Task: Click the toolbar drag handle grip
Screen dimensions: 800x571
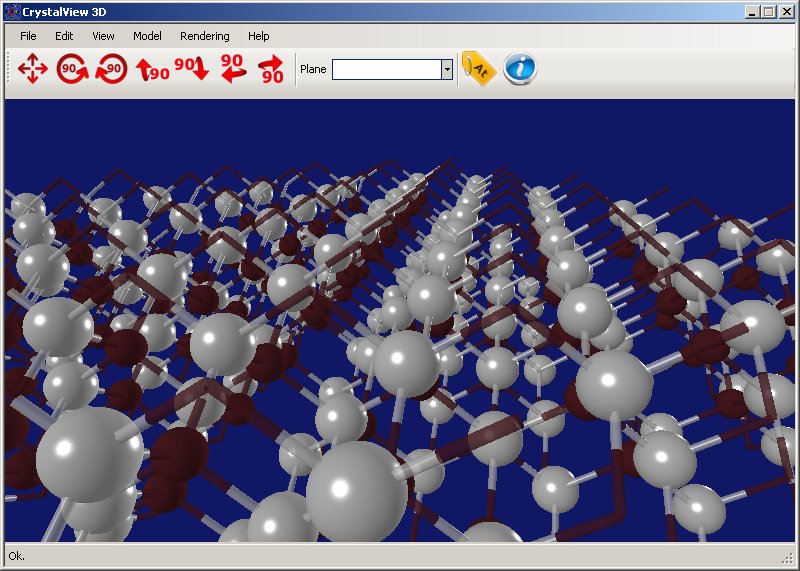Action: coord(8,68)
